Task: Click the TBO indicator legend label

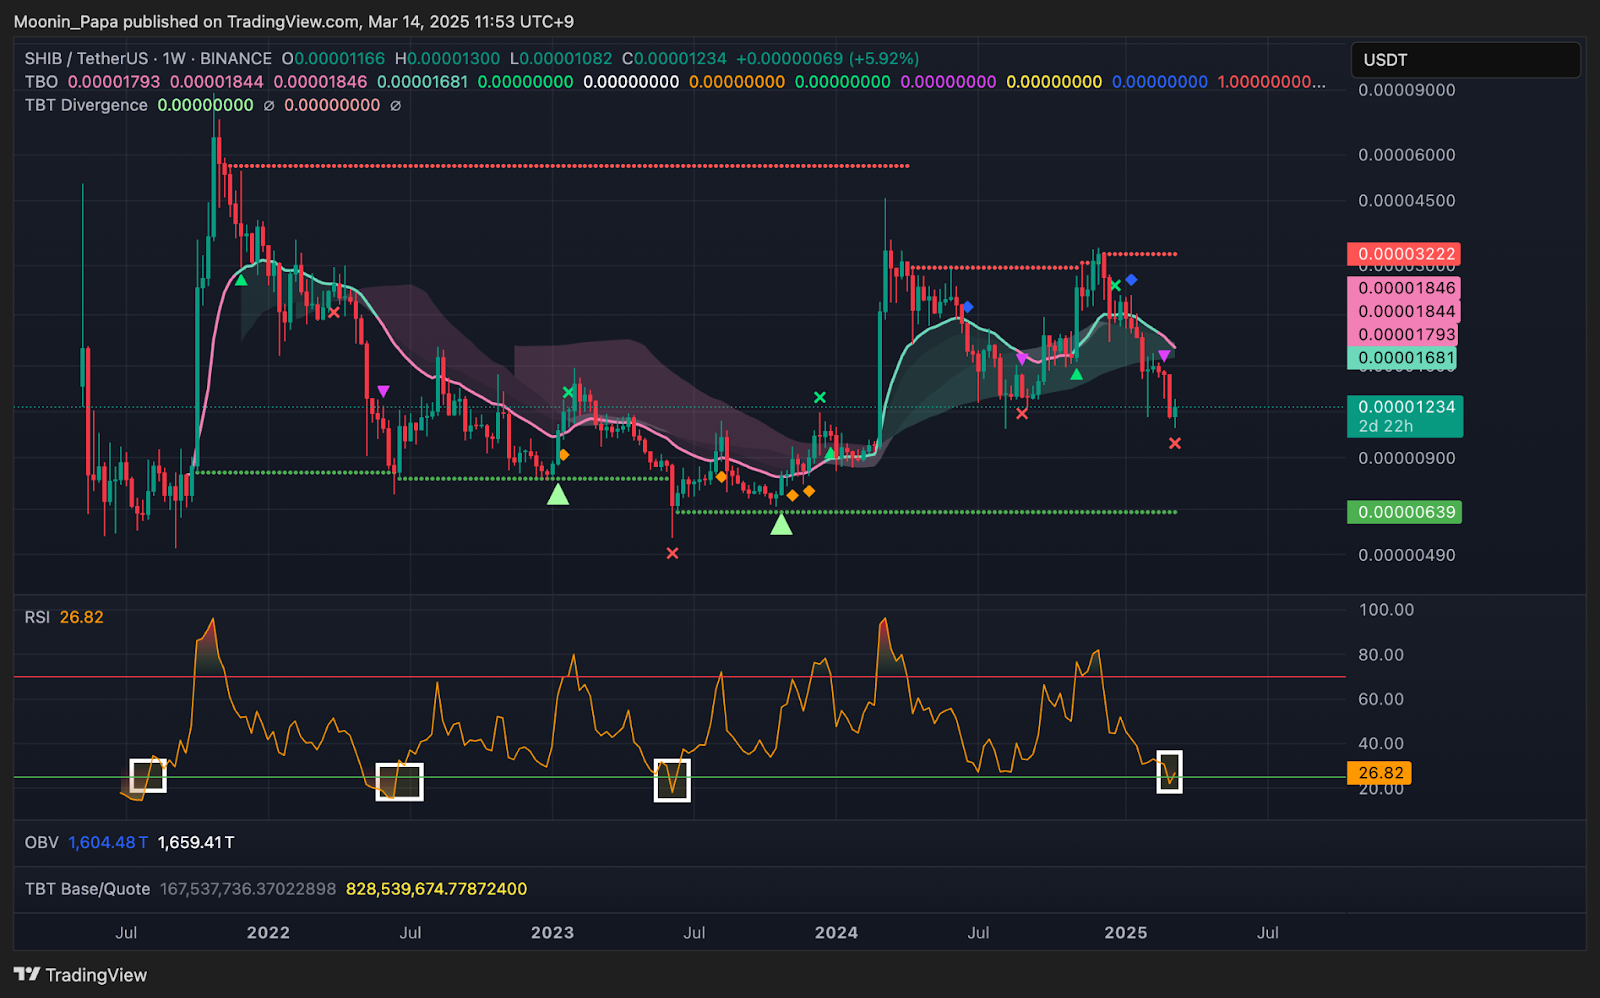Action: [x=41, y=82]
